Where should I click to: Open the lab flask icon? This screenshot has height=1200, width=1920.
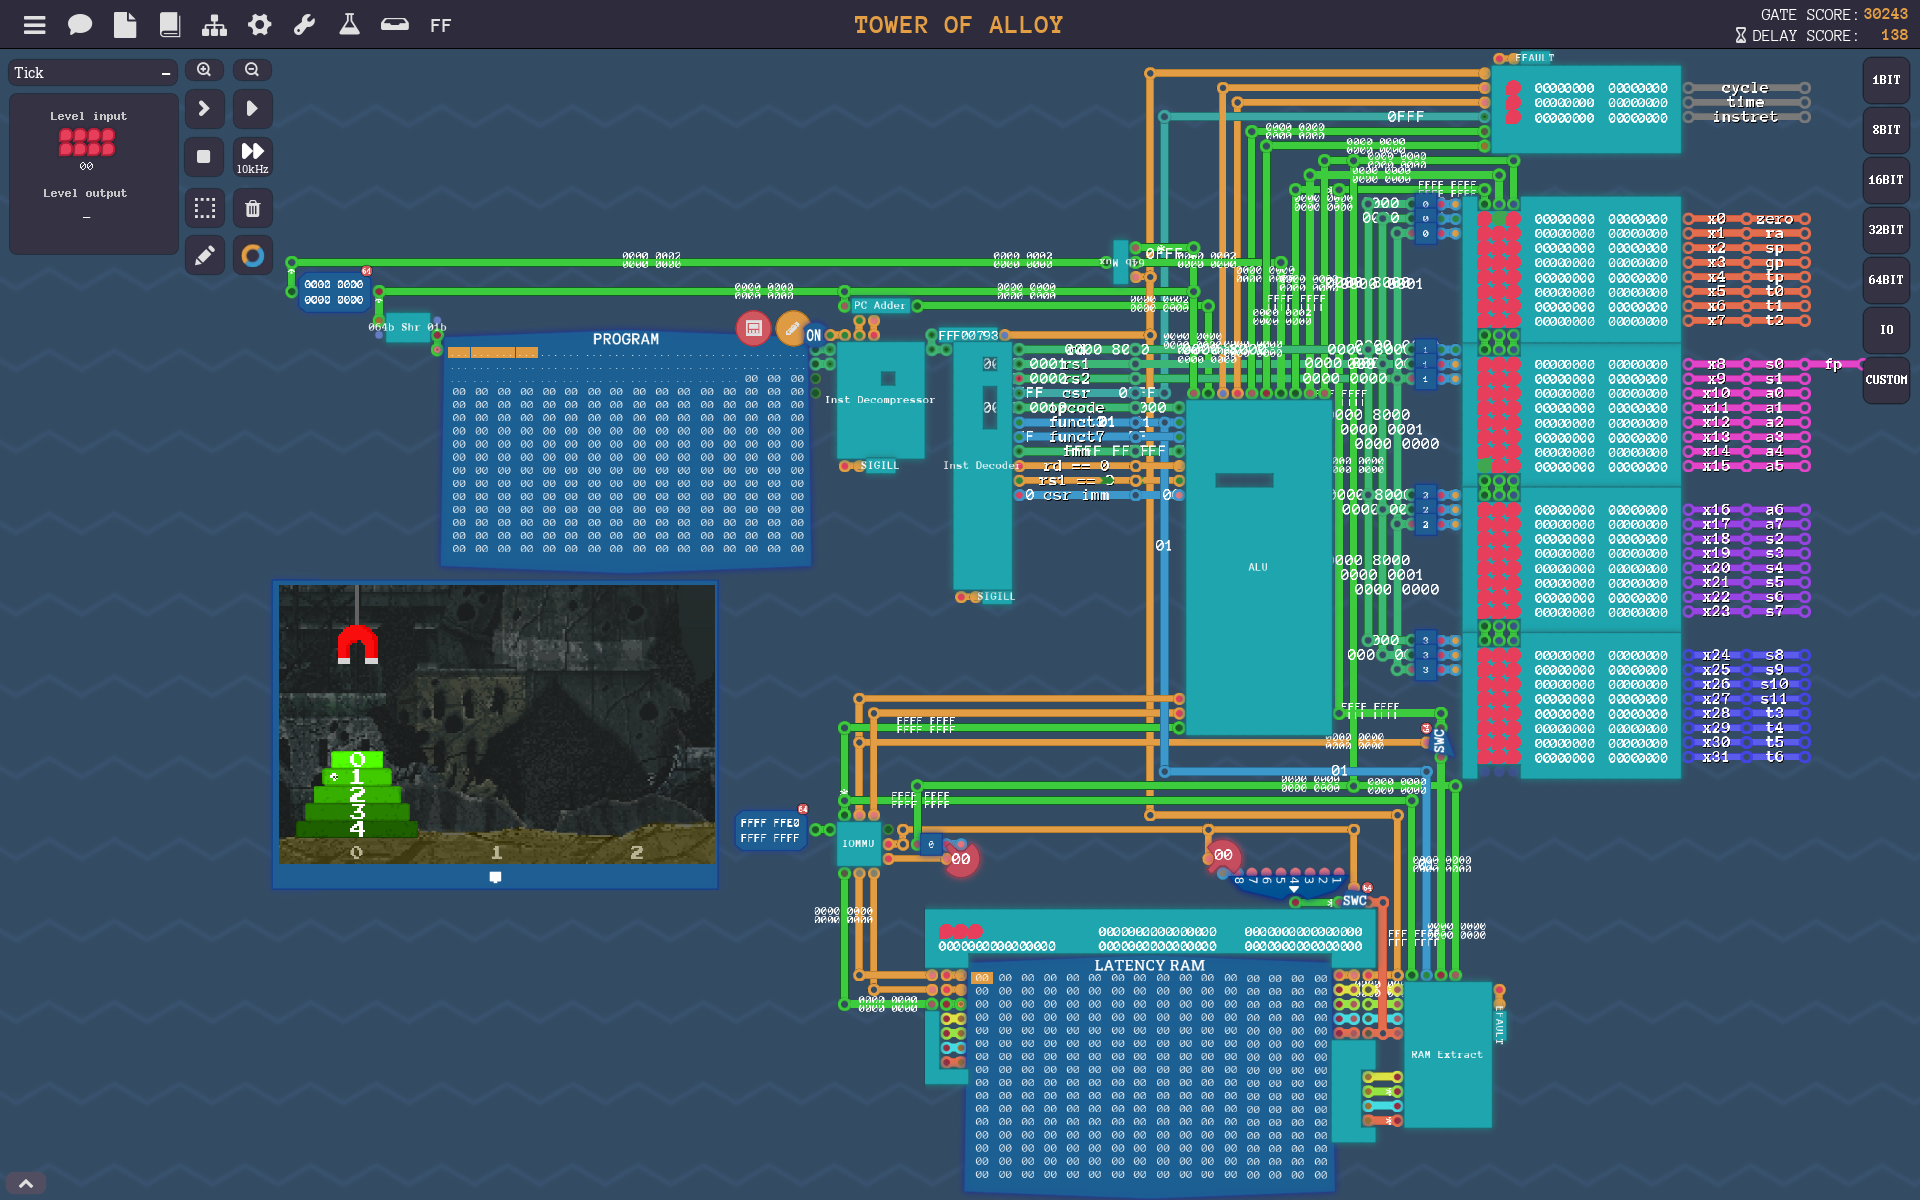pos(349,25)
